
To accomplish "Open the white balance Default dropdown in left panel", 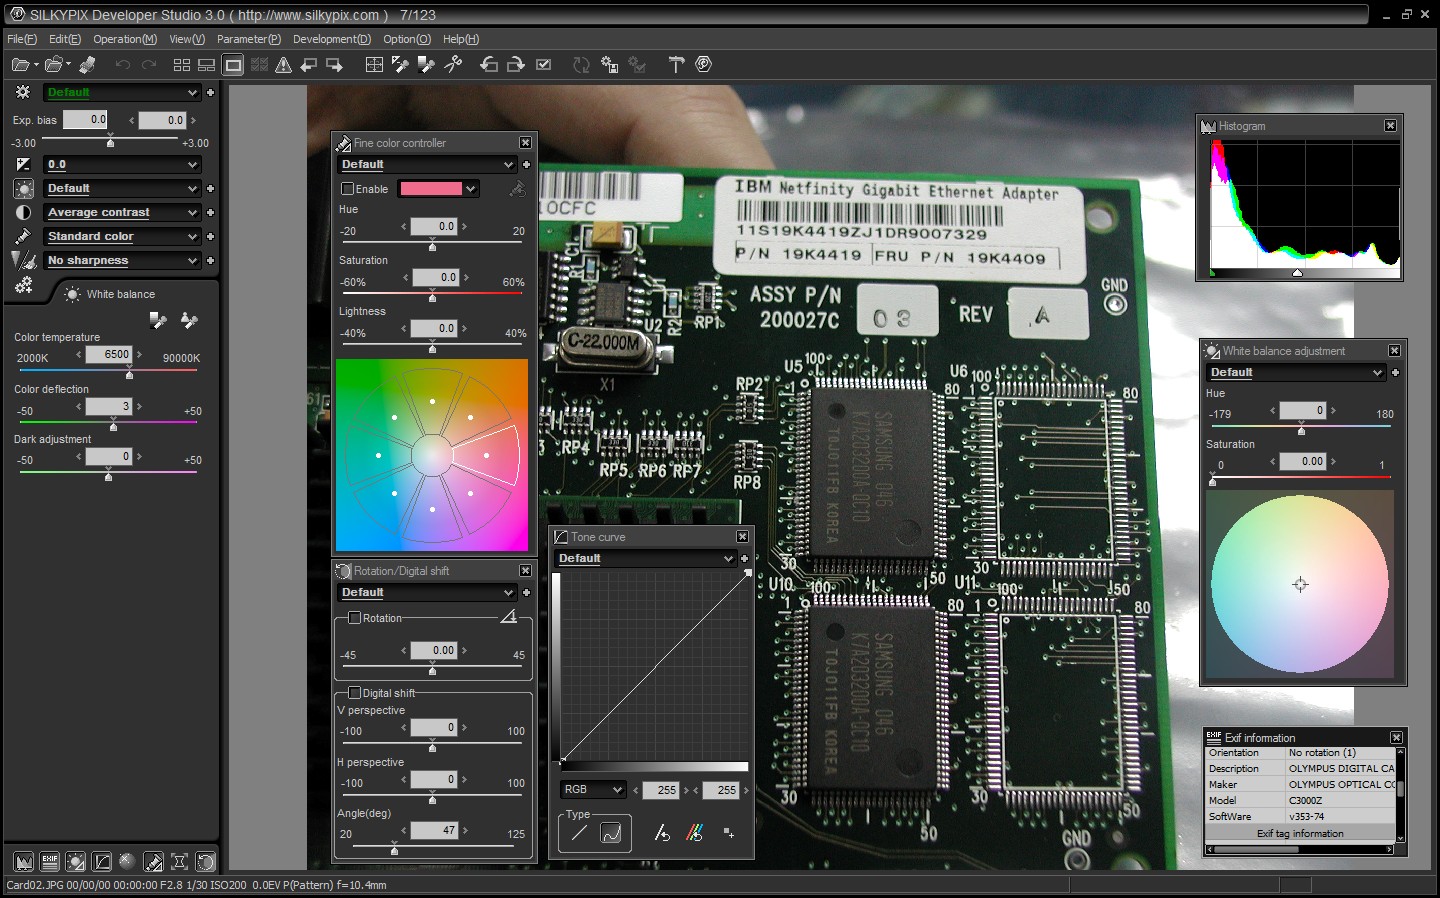I will point(123,188).
